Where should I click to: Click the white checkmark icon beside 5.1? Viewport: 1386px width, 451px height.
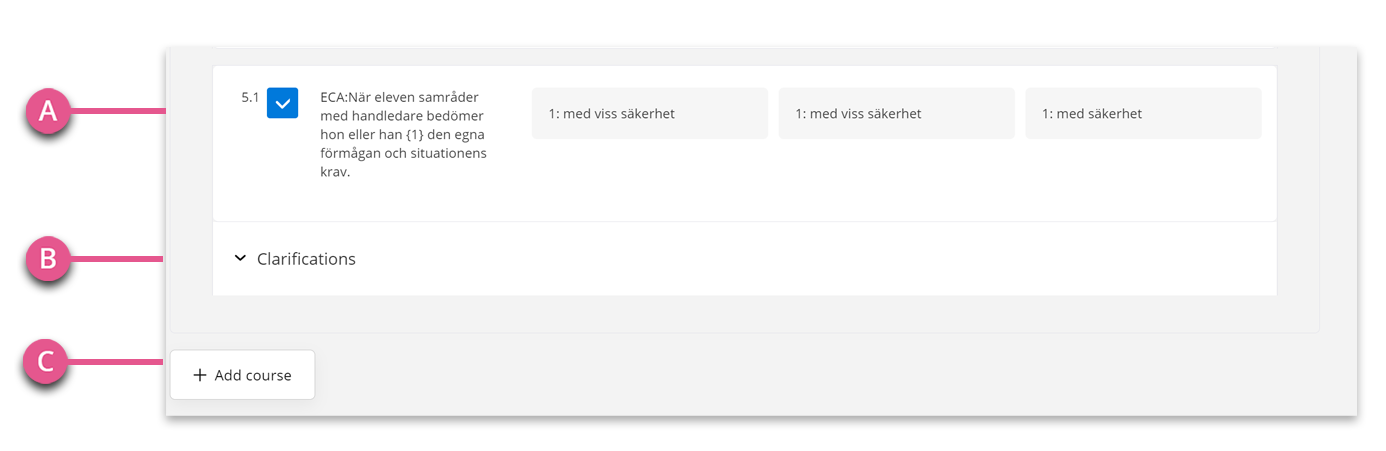tap(282, 103)
